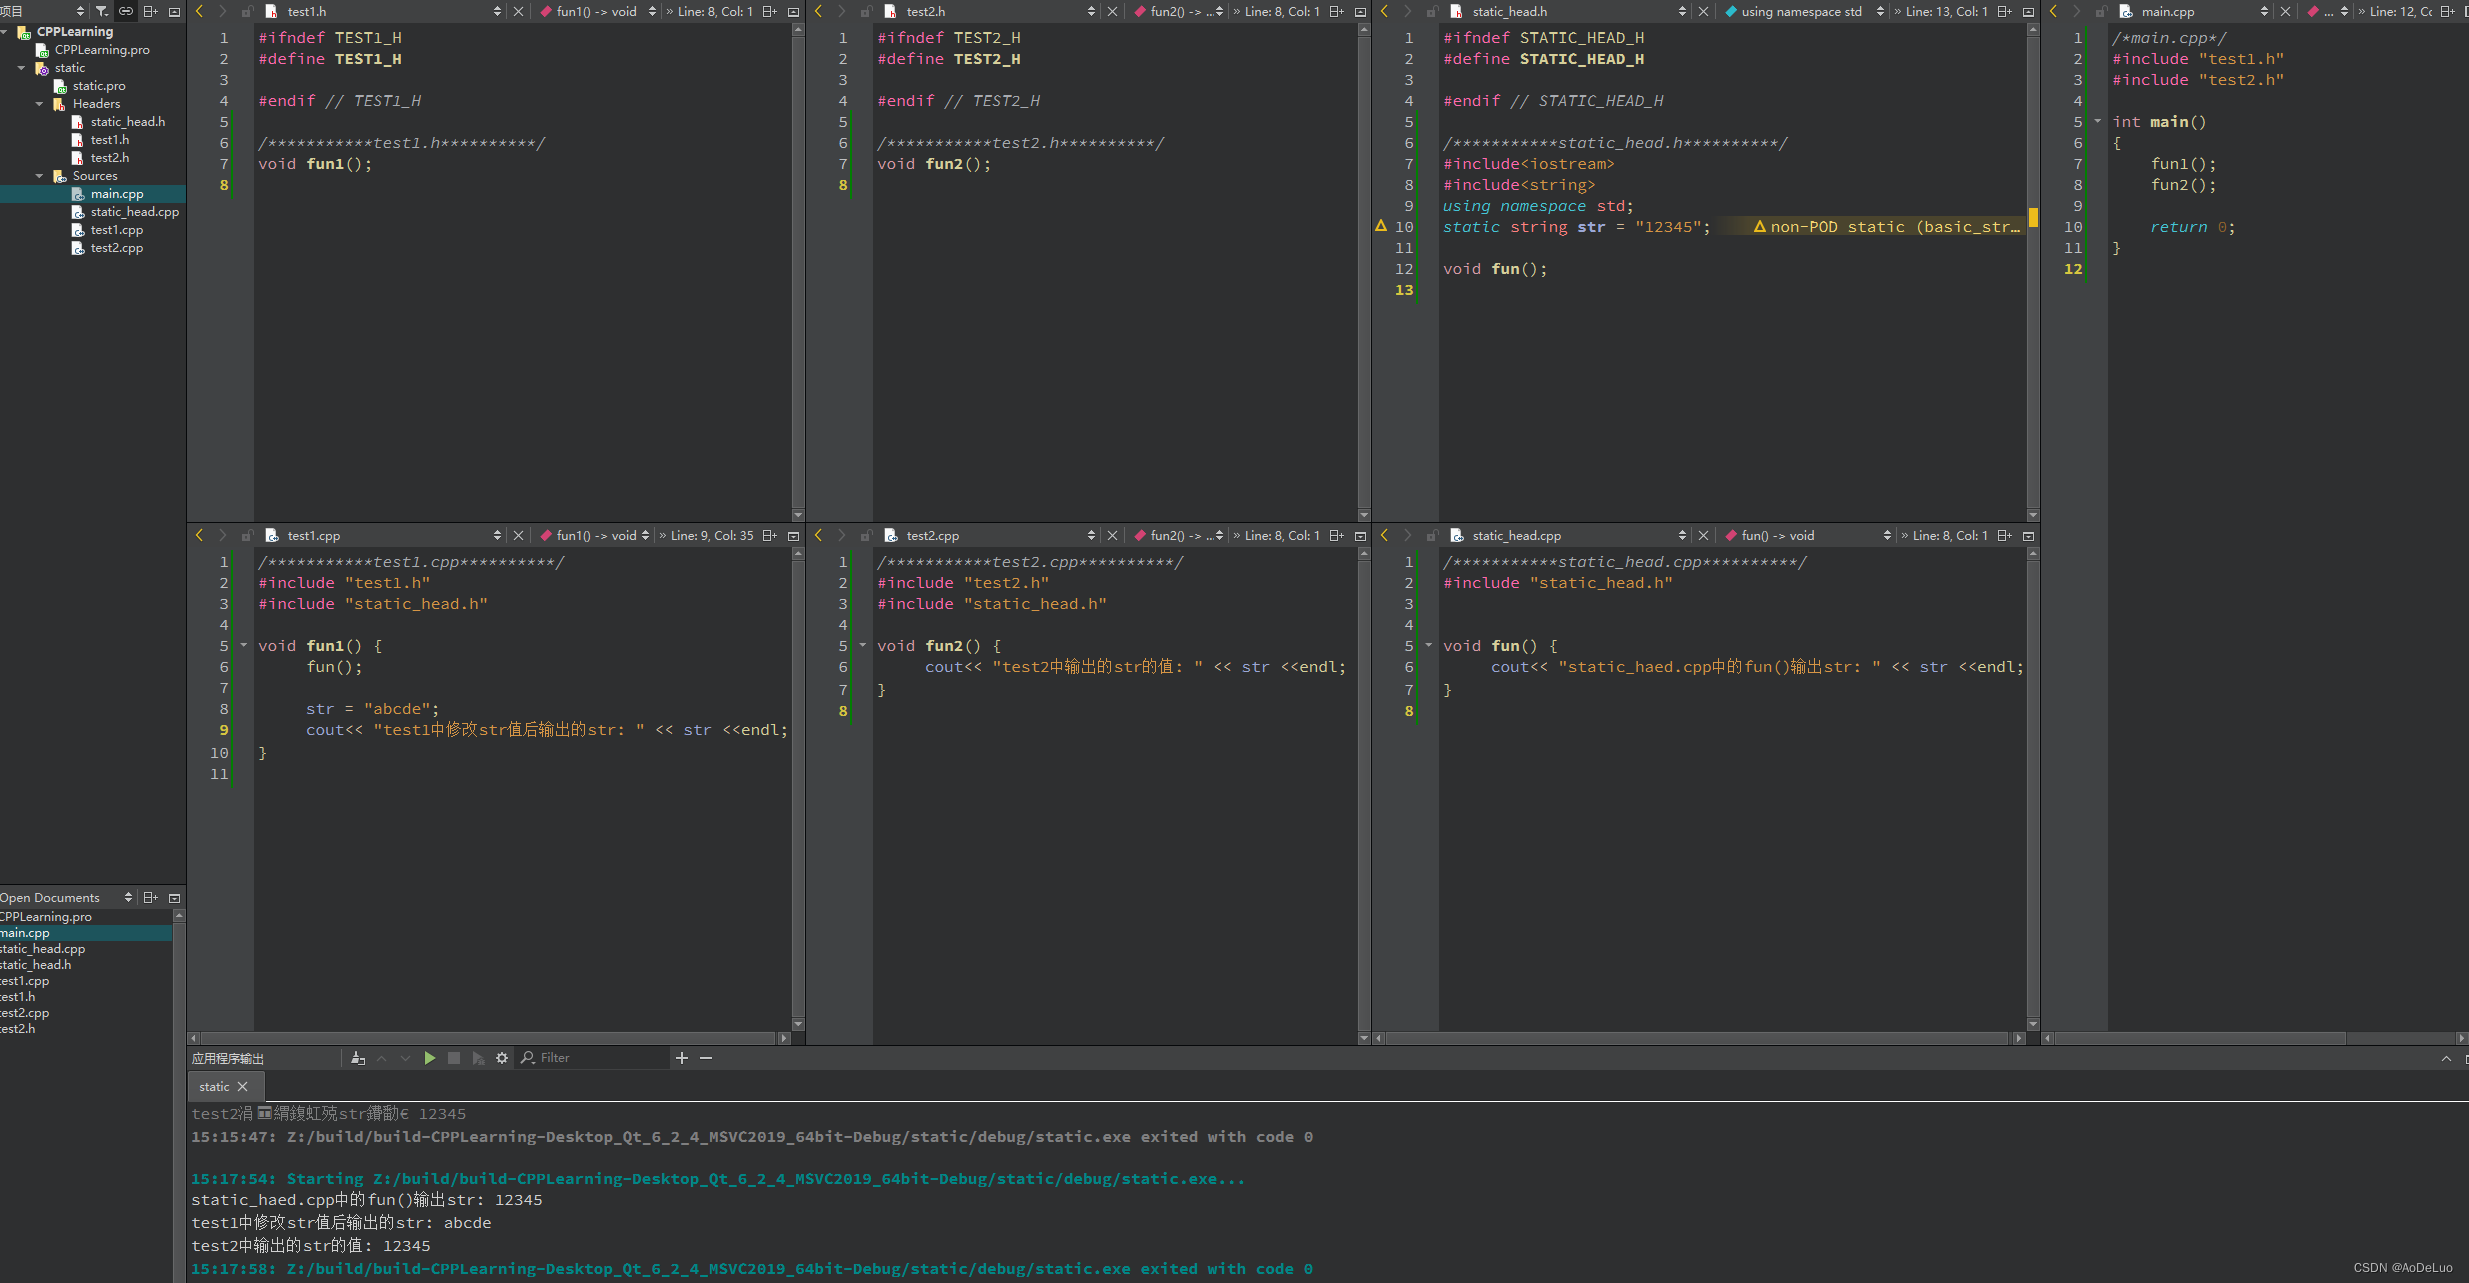Image resolution: width=2469 pixels, height=1283 pixels.
Task: Close the static_head.h document
Action: coord(1703,11)
